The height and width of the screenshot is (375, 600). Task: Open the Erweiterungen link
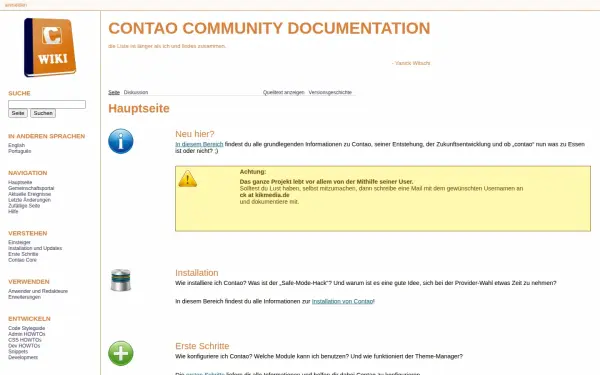(24, 297)
